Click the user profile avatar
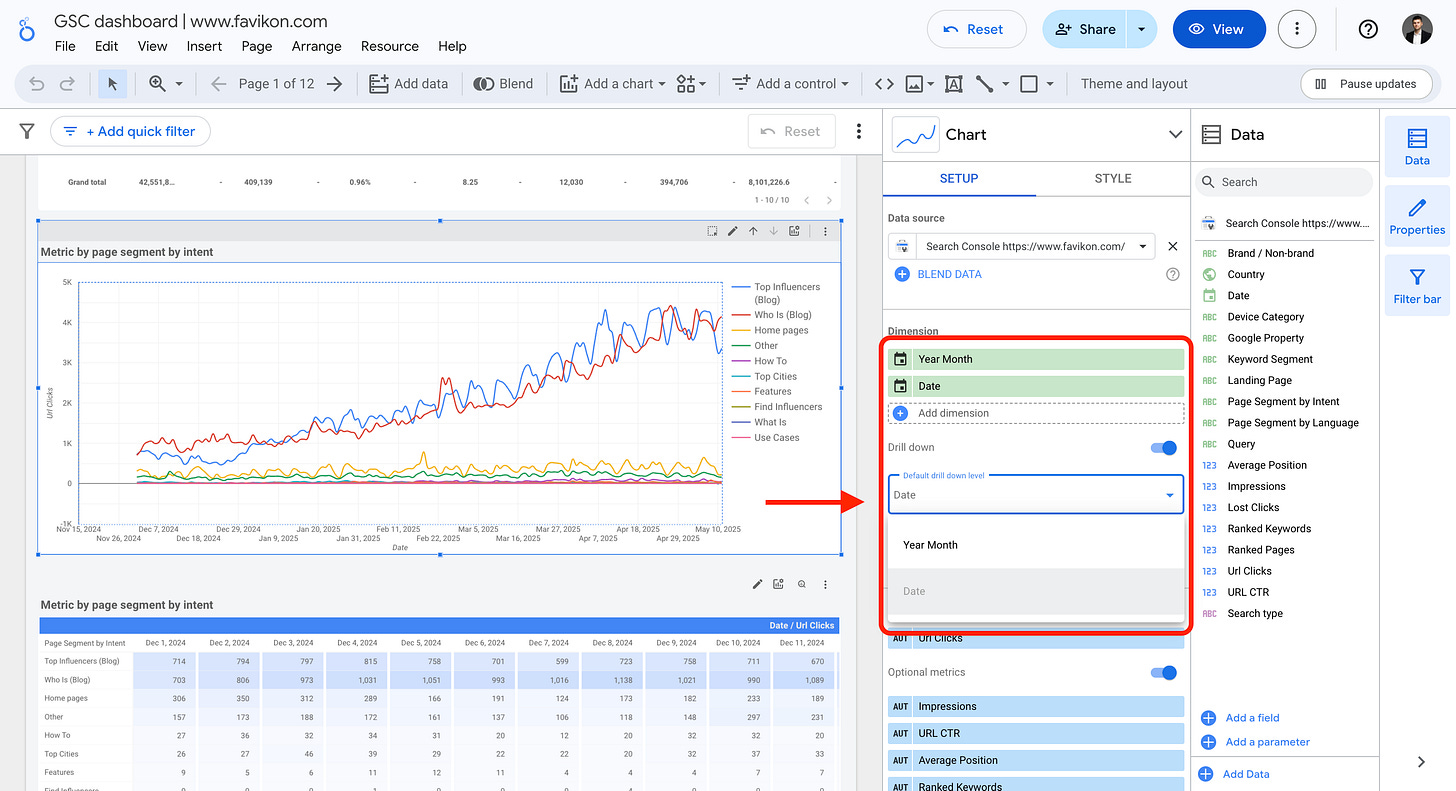The width and height of the screenshot is (1456, 791). point(1417,29)
